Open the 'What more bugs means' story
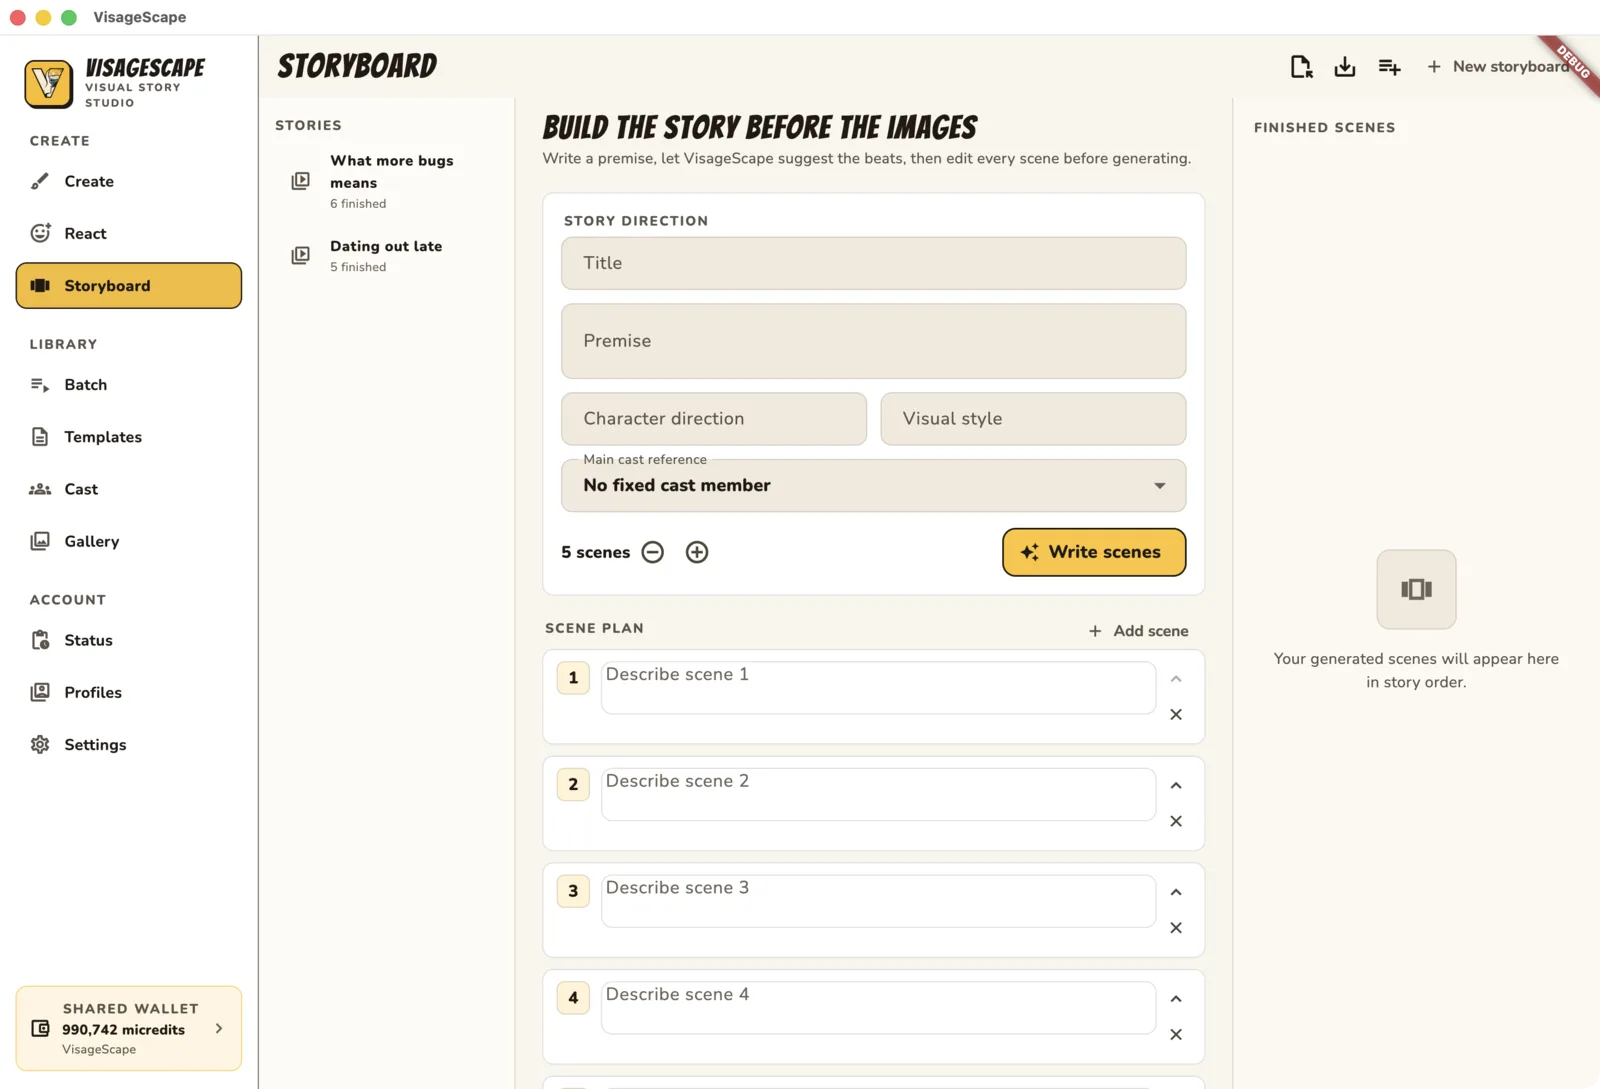 pos(387,181)
